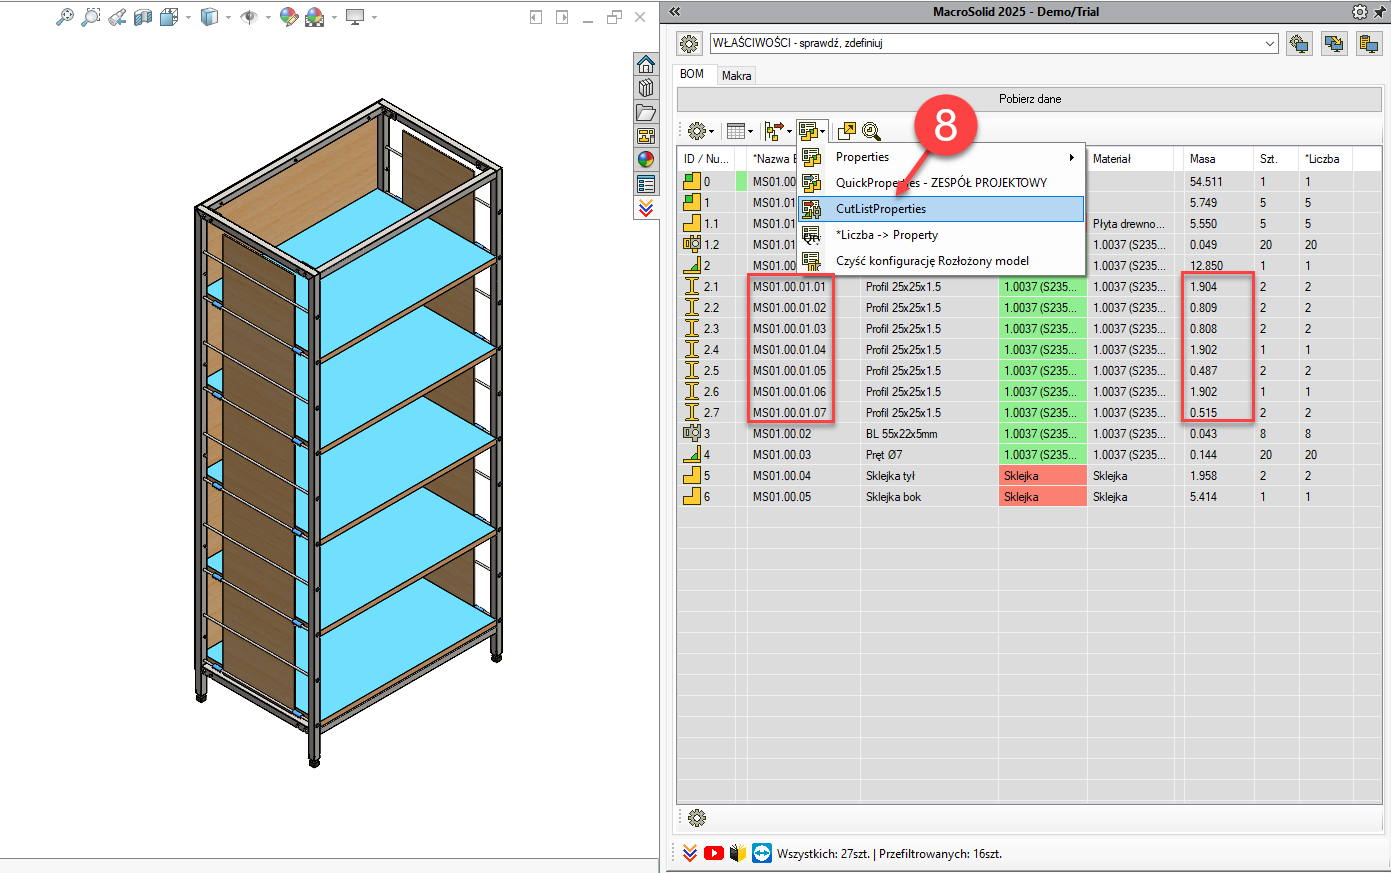Open View Palette tab in sidebar

(646, 136)
